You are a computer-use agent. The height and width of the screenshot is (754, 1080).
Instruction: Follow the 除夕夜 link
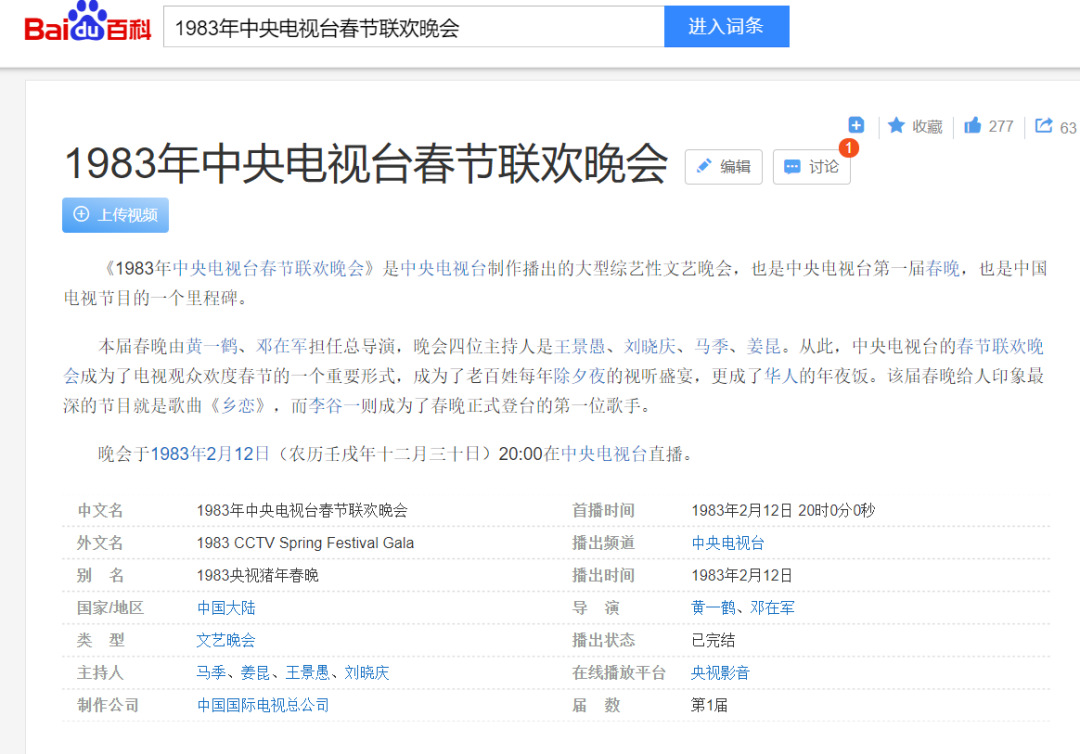point(579,376)
